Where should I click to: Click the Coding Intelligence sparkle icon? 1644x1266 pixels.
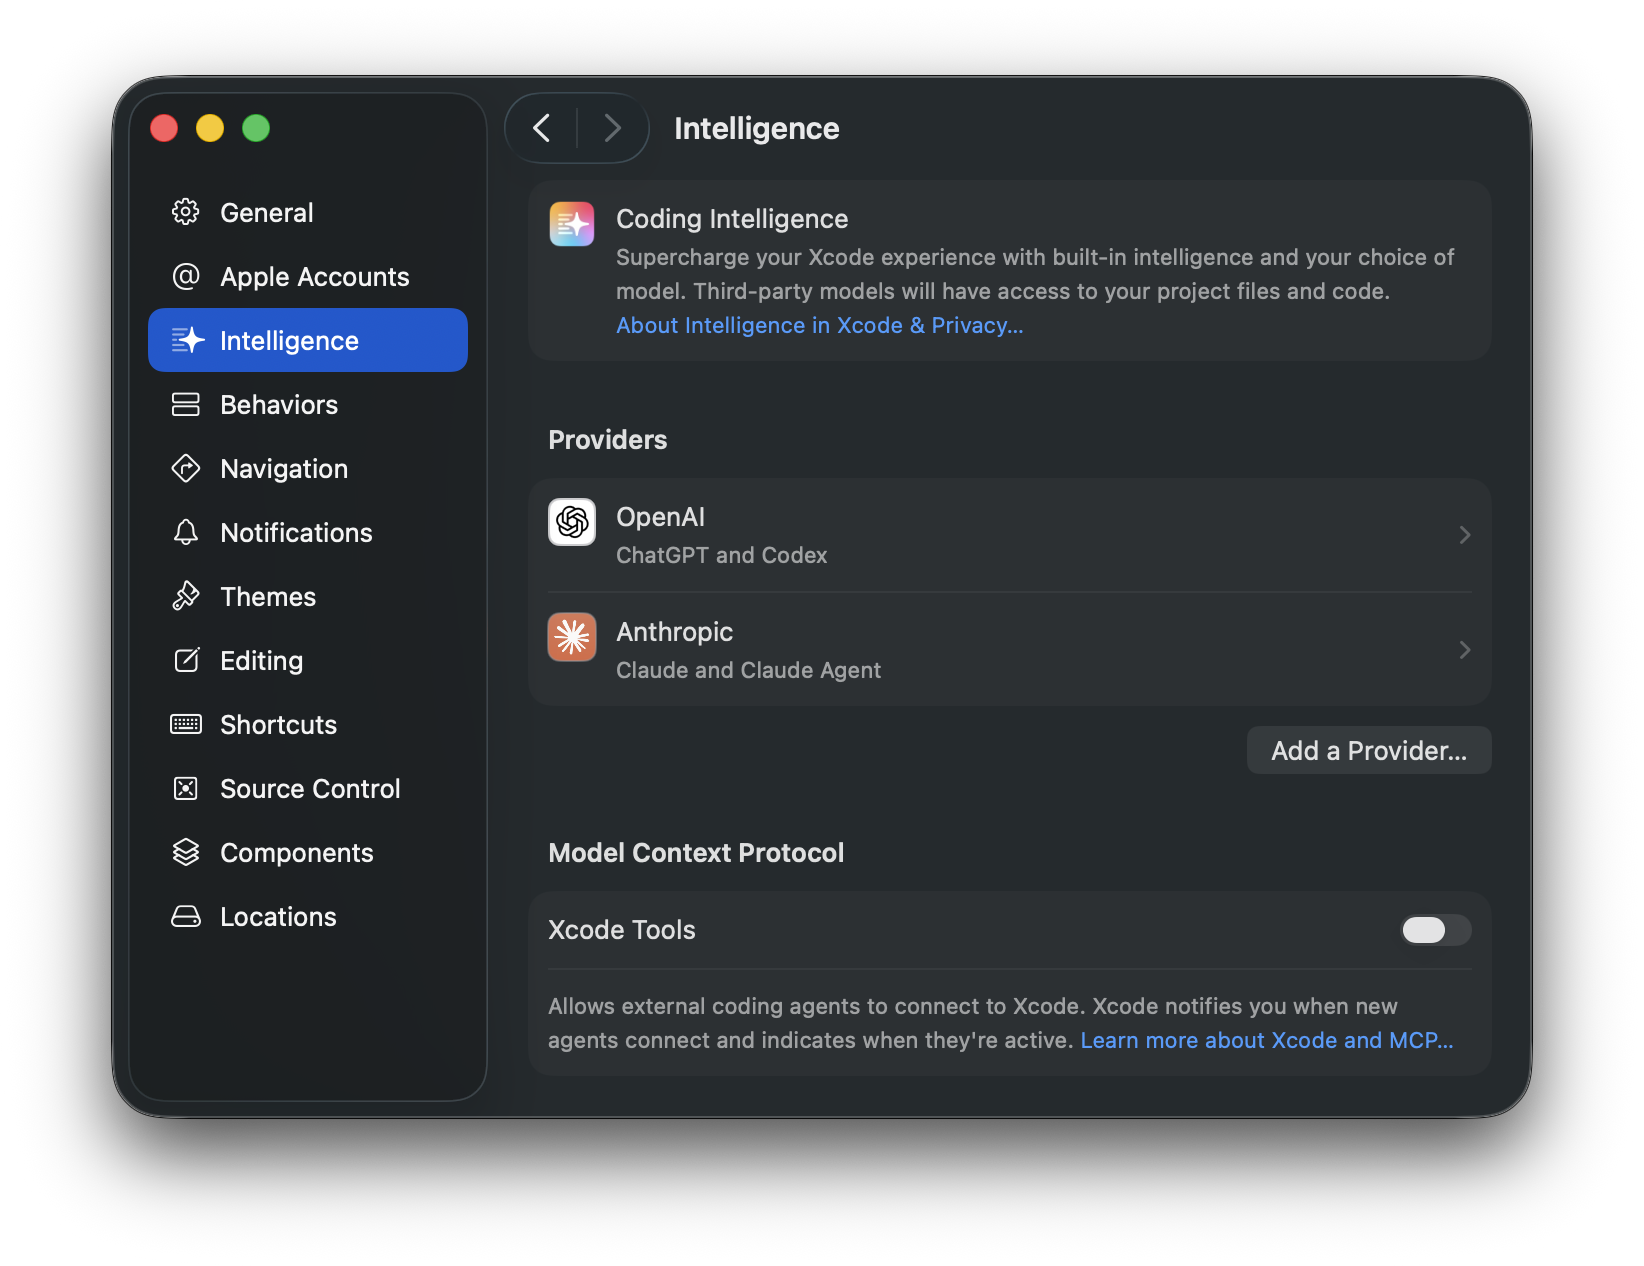point(572,224)
